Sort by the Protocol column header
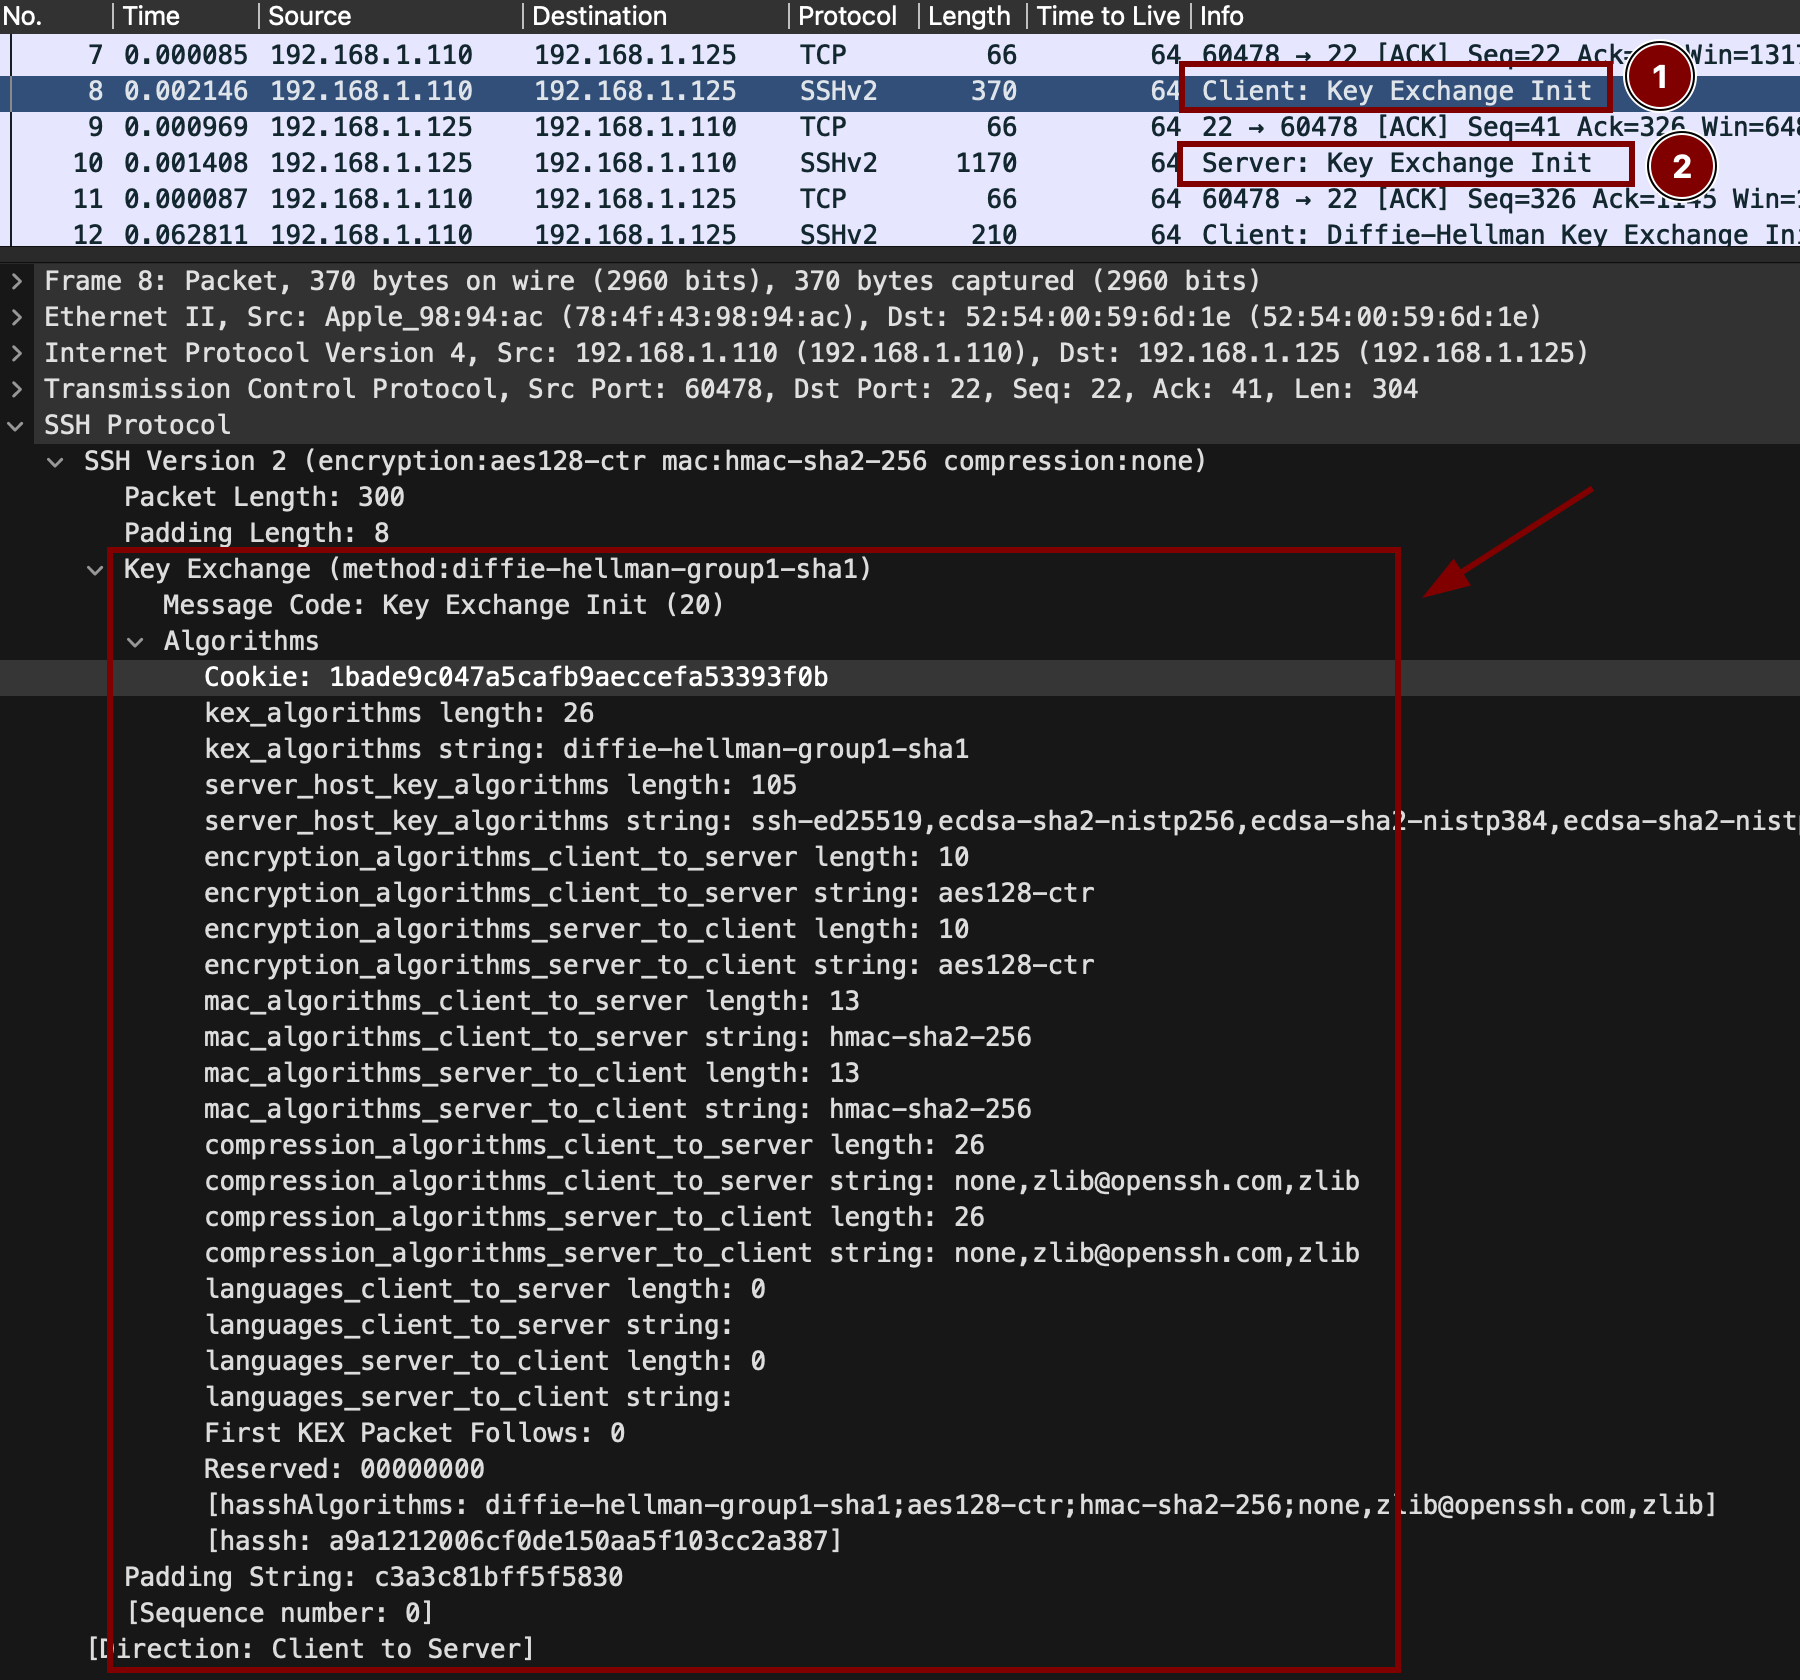 point(846,16)
